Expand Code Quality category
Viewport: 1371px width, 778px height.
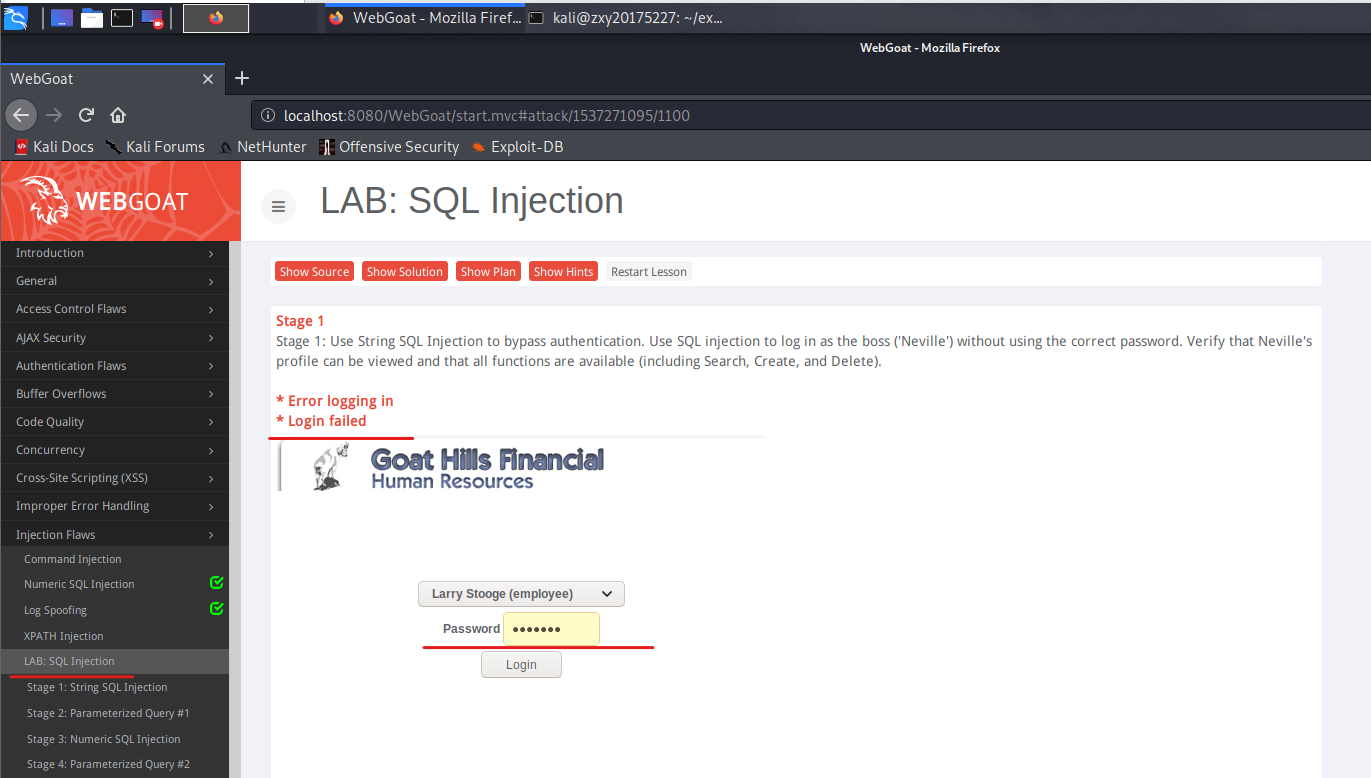pos(114,422)
